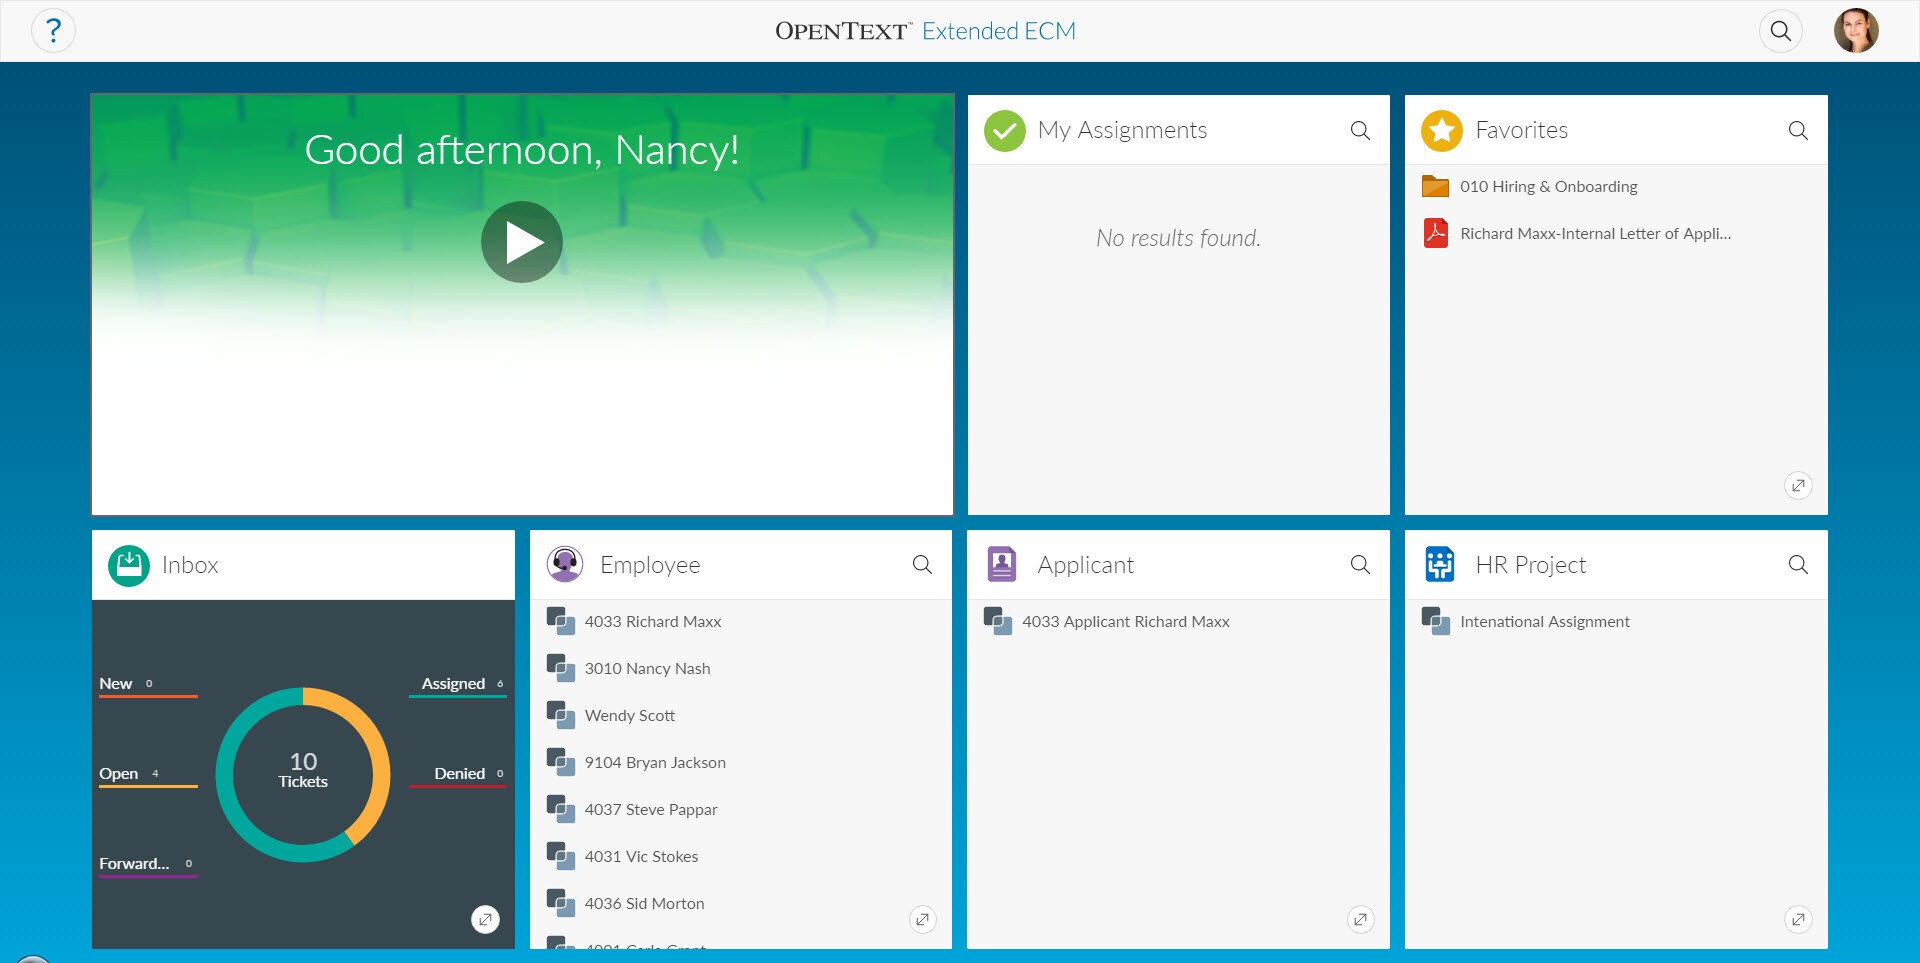1920x963 pixels.
Task: Click the My Assignments green checkmark icon
Action: pos(1005,130)
